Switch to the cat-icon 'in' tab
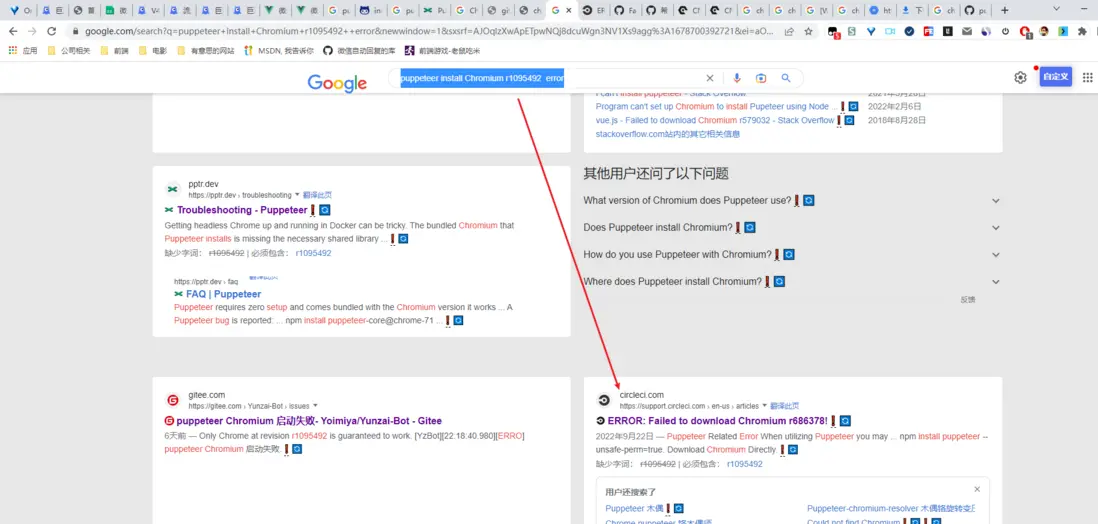 (x=372, y=11)
